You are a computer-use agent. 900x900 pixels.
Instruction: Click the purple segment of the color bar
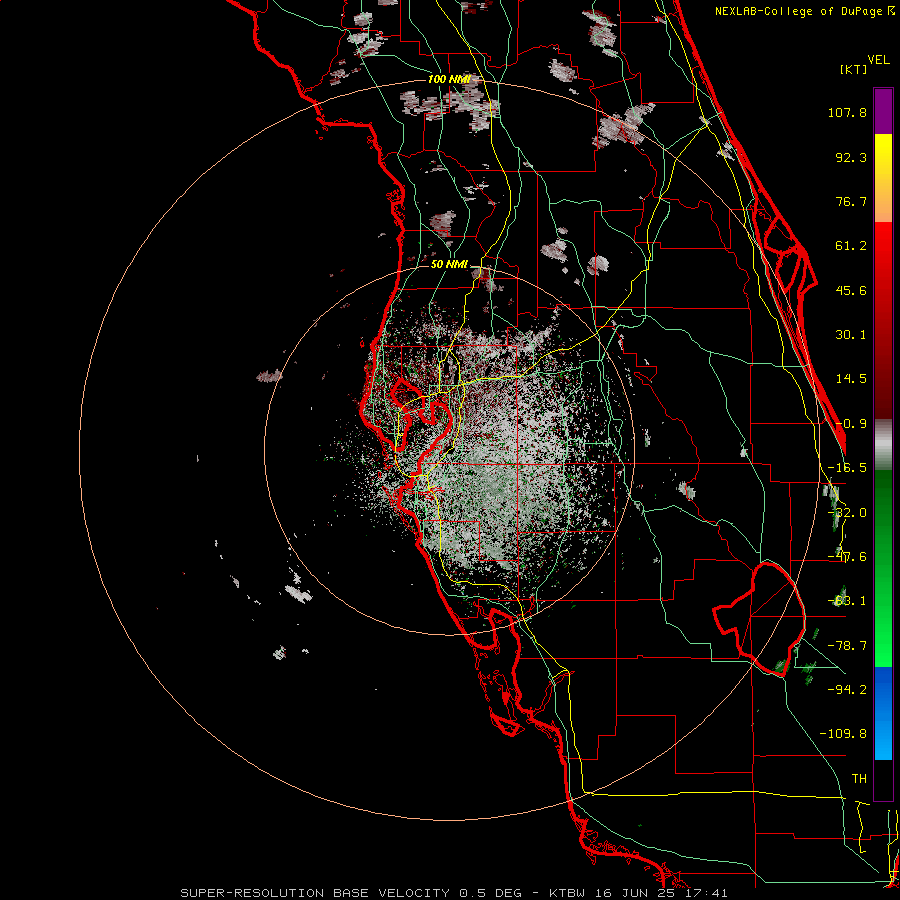click(883, 111)
